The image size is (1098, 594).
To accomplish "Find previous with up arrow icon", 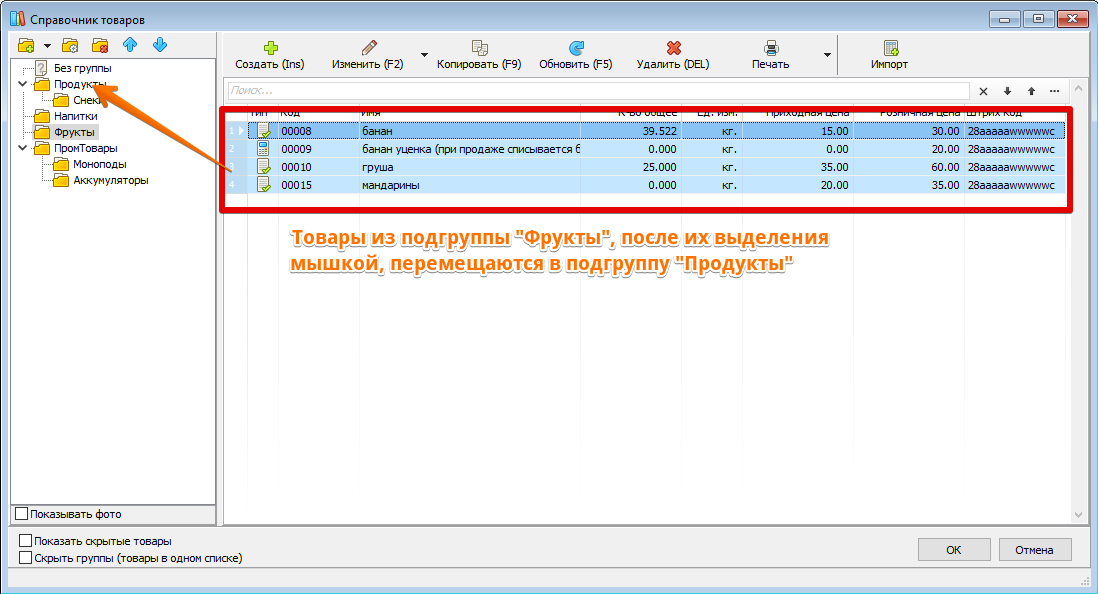I will pos(1031,91).
